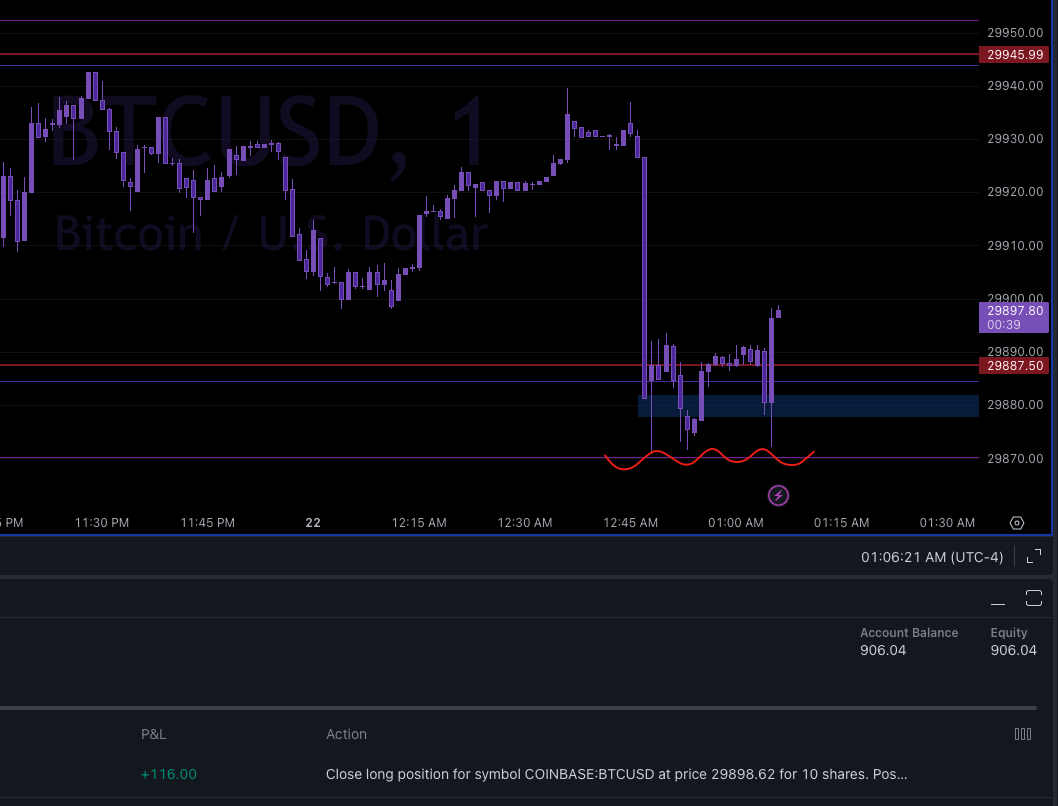1058x806 pixels.
Task: Click the 01:15 AM time axis label
Action: point(841,522)
